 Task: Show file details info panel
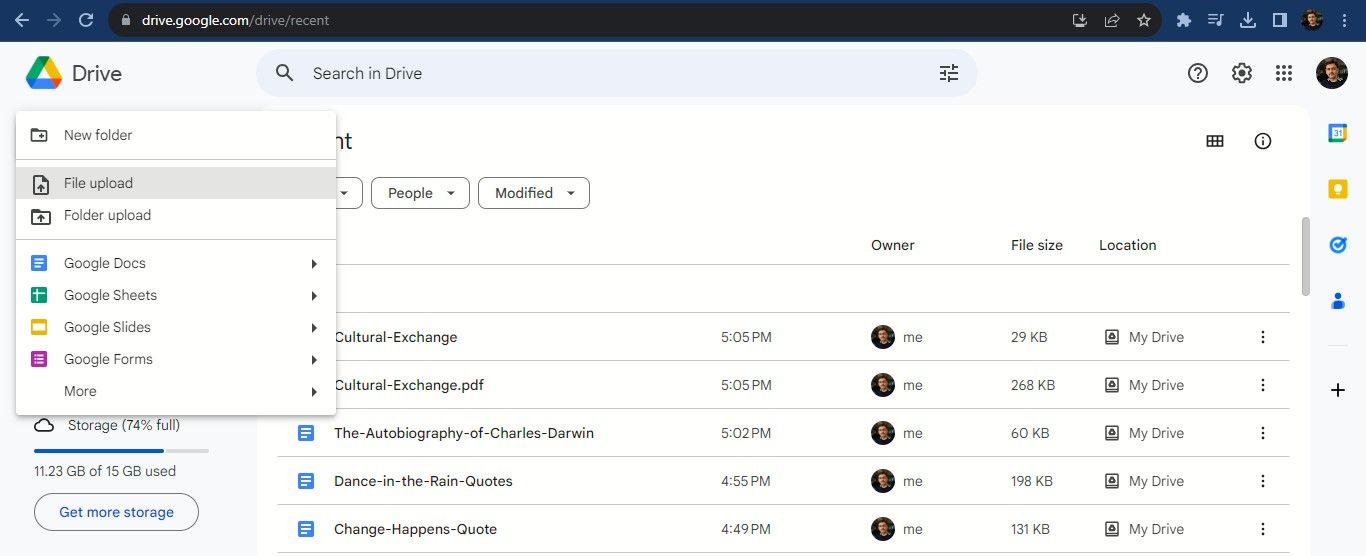coord(1262,141)
